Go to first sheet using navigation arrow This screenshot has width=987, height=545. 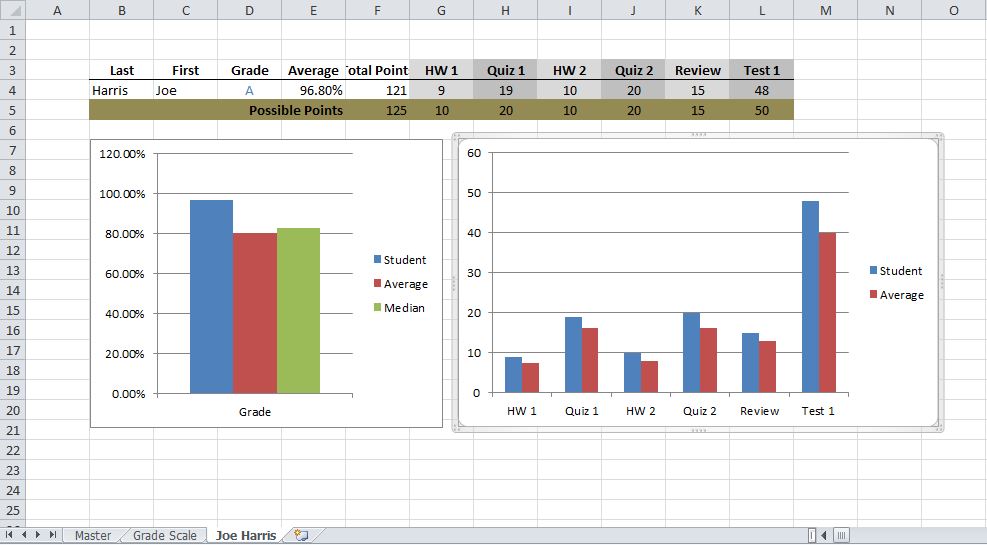point(10,536)
